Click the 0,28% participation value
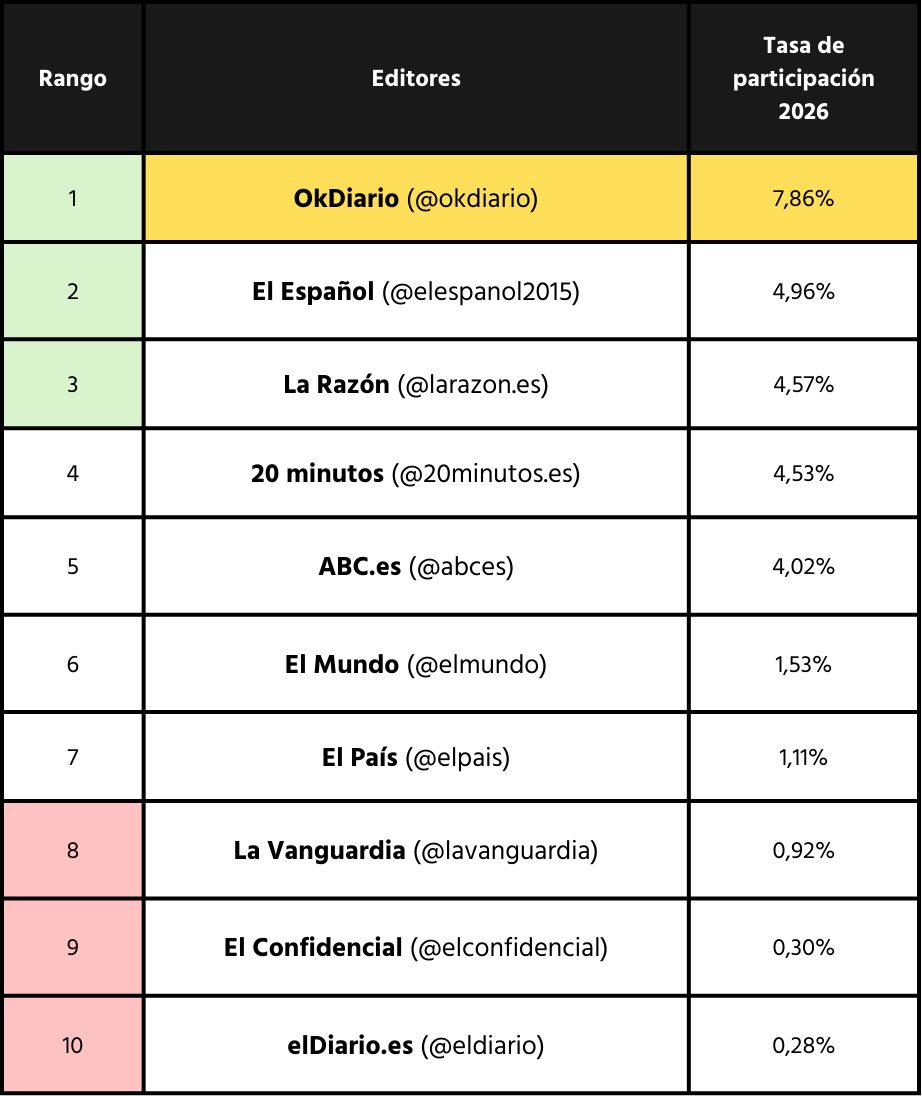 804,1046
